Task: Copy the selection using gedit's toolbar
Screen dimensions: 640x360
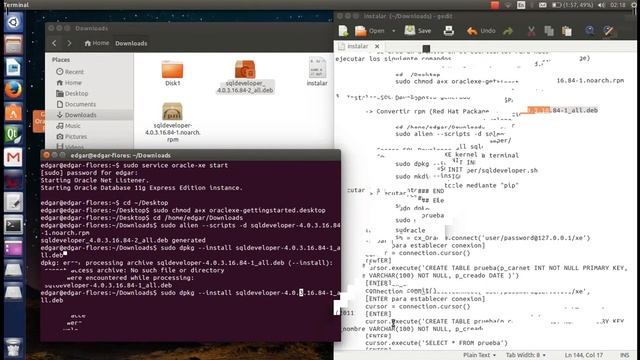Action: pyautogui.click(x=549, y=31)
